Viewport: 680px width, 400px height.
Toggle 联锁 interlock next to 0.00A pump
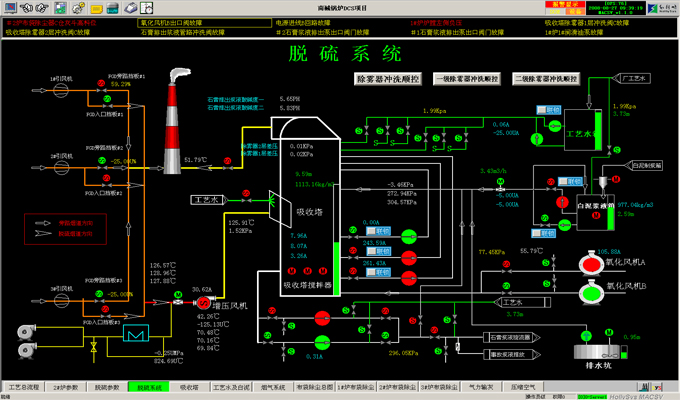click(379, 231)
